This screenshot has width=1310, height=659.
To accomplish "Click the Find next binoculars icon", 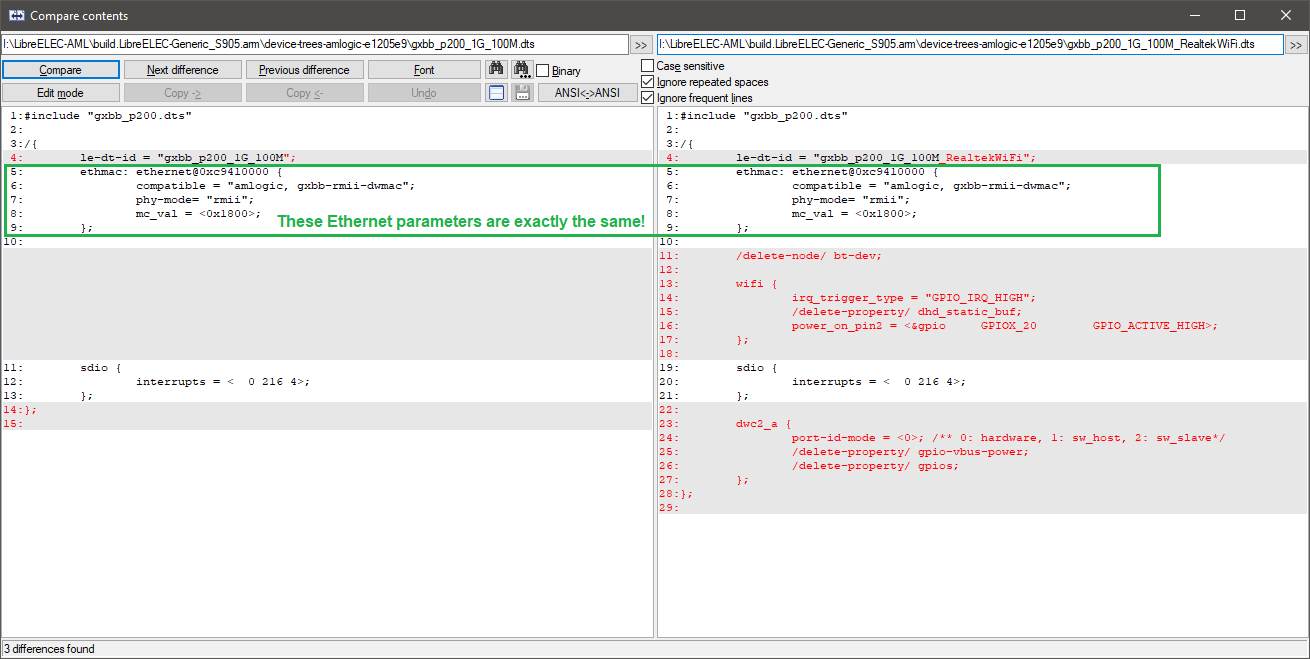I will click(522, 70).
